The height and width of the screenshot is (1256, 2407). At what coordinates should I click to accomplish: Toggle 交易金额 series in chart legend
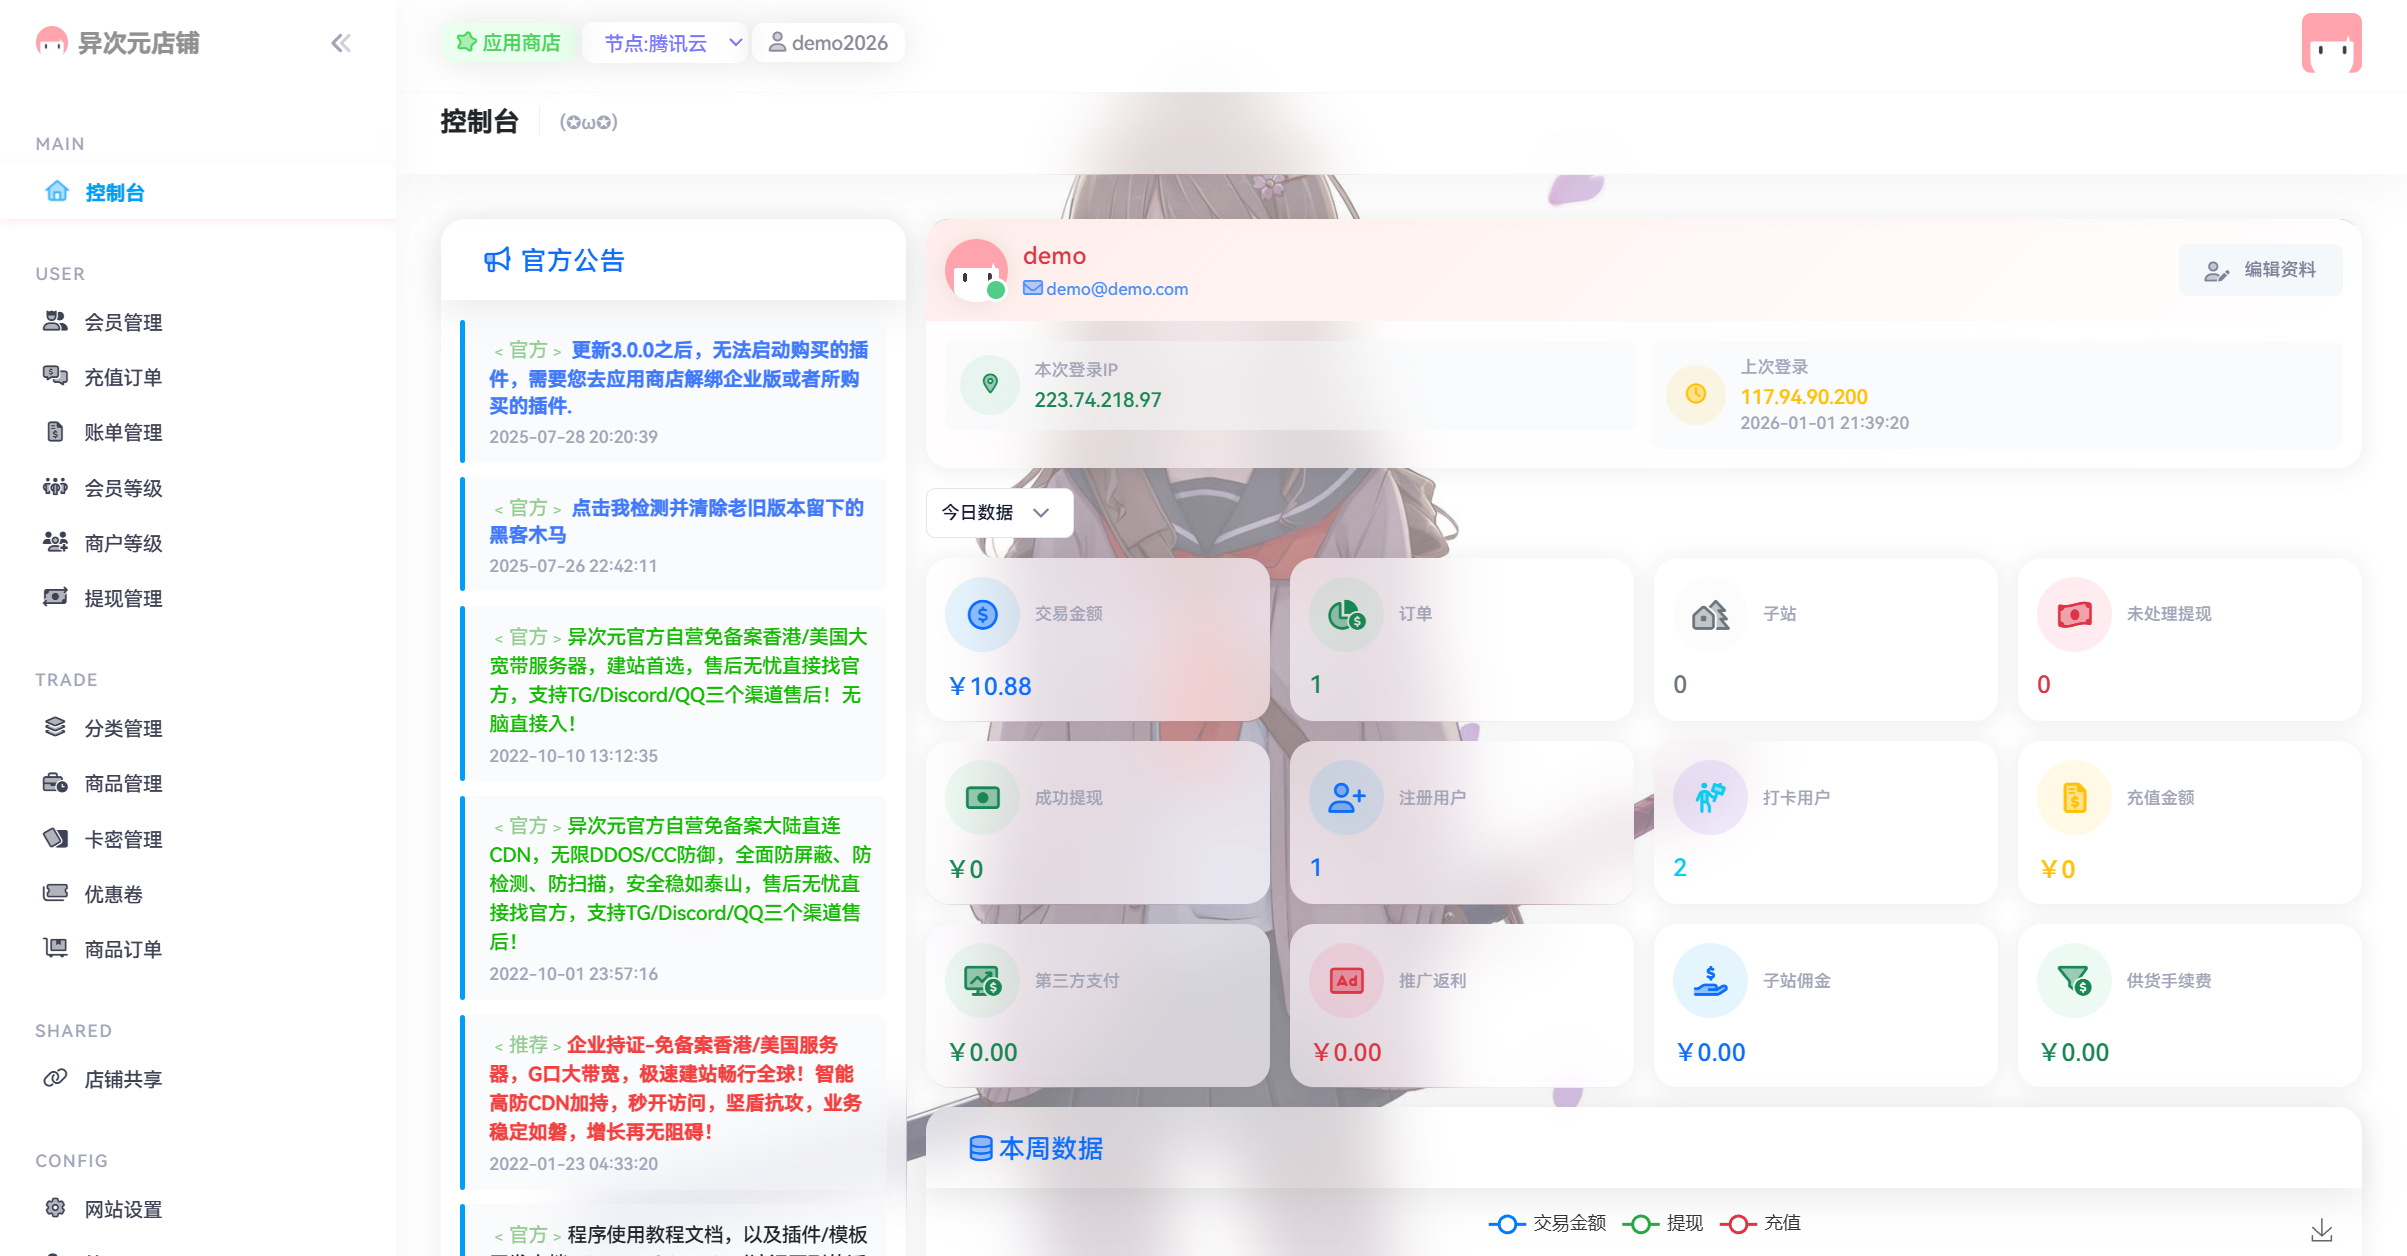pyautogui.click(x=1548, y=1223)
